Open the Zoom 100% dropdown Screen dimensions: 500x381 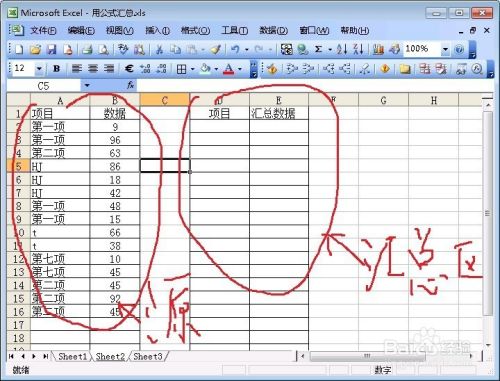445,50
